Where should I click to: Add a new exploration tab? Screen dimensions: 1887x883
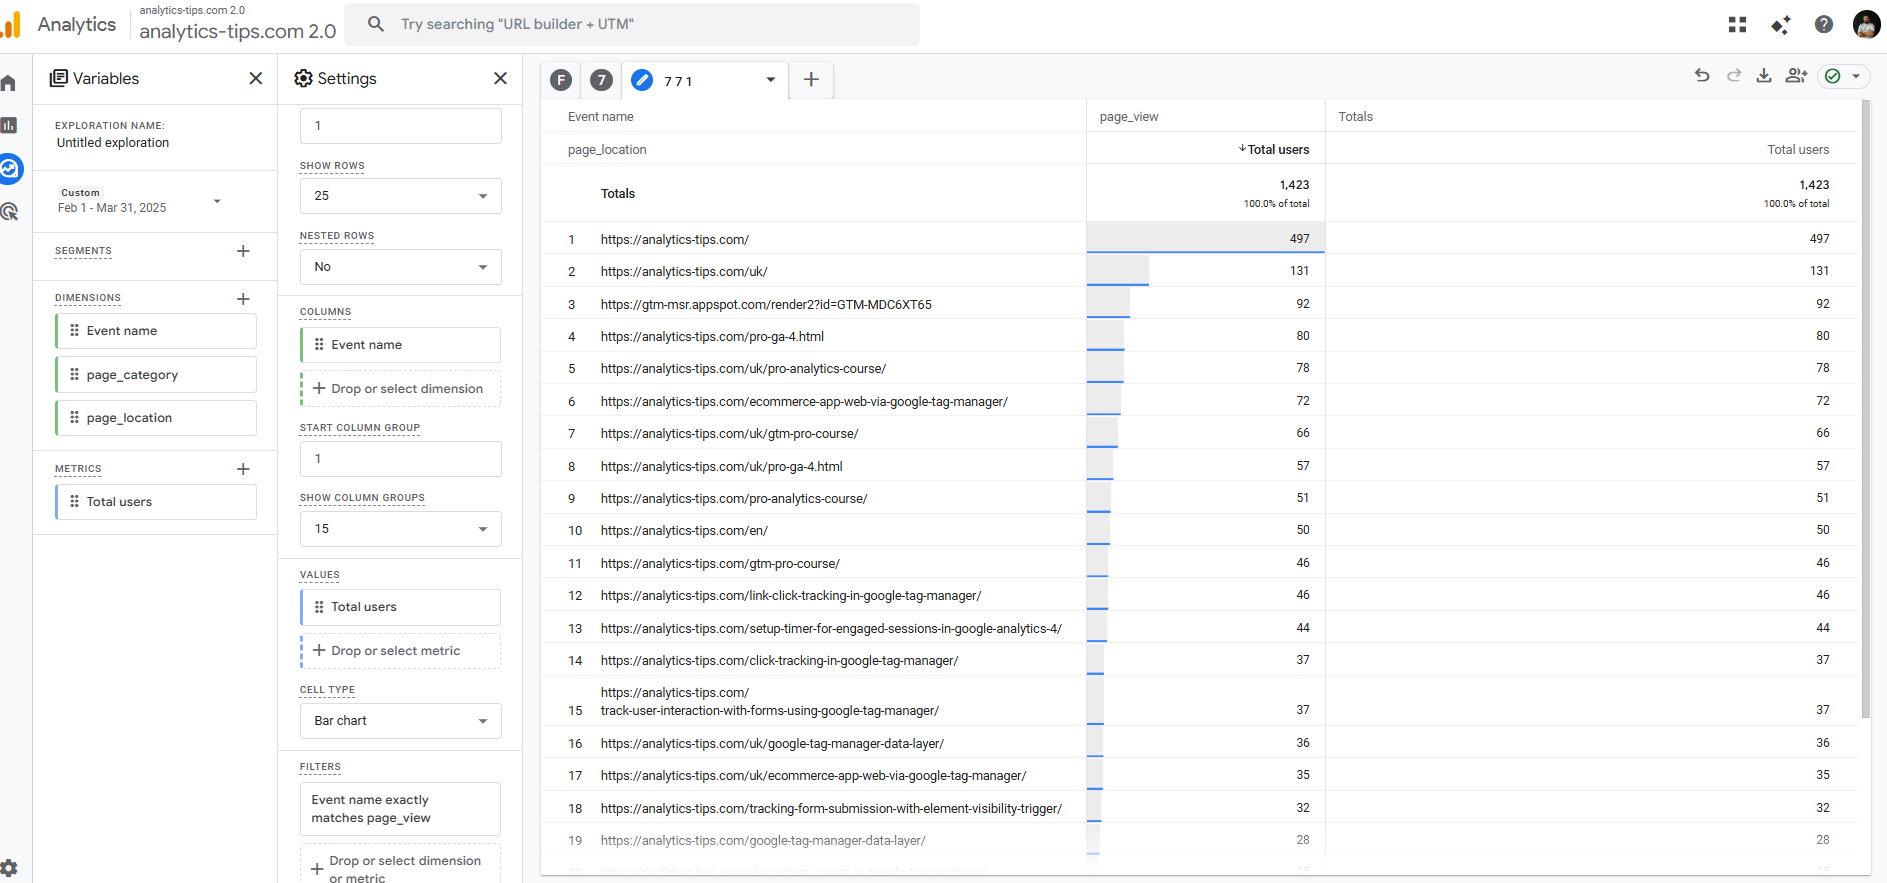[811, 80]
